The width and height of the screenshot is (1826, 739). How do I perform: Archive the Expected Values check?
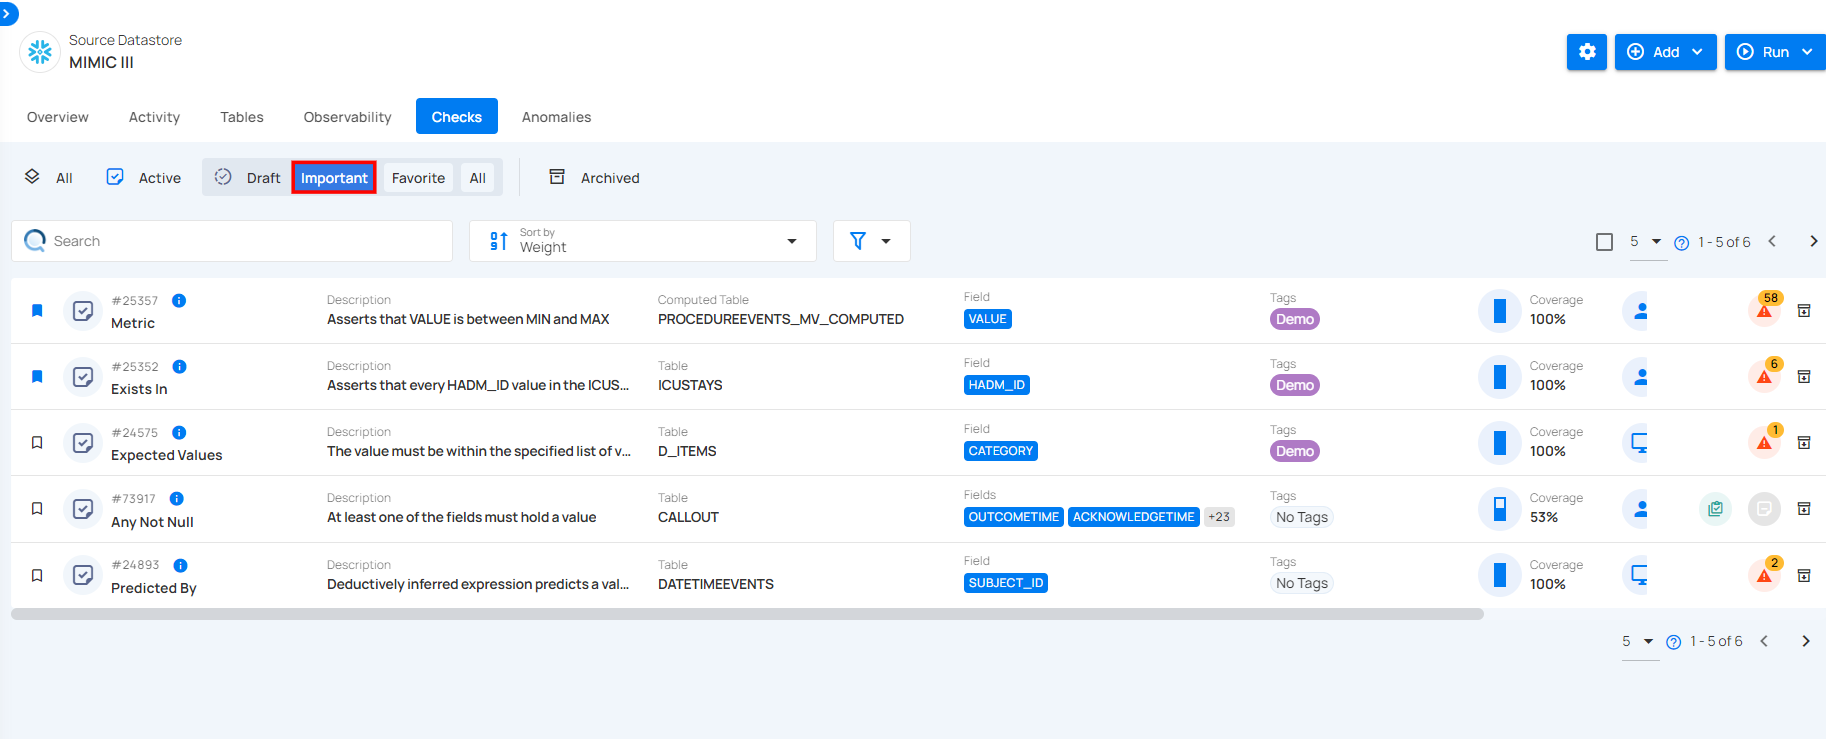point(1804,443)
